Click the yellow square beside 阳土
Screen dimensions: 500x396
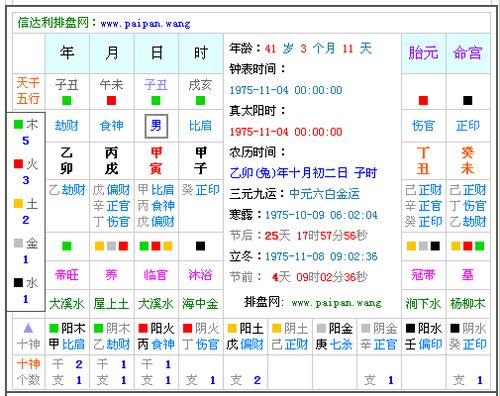232,328
